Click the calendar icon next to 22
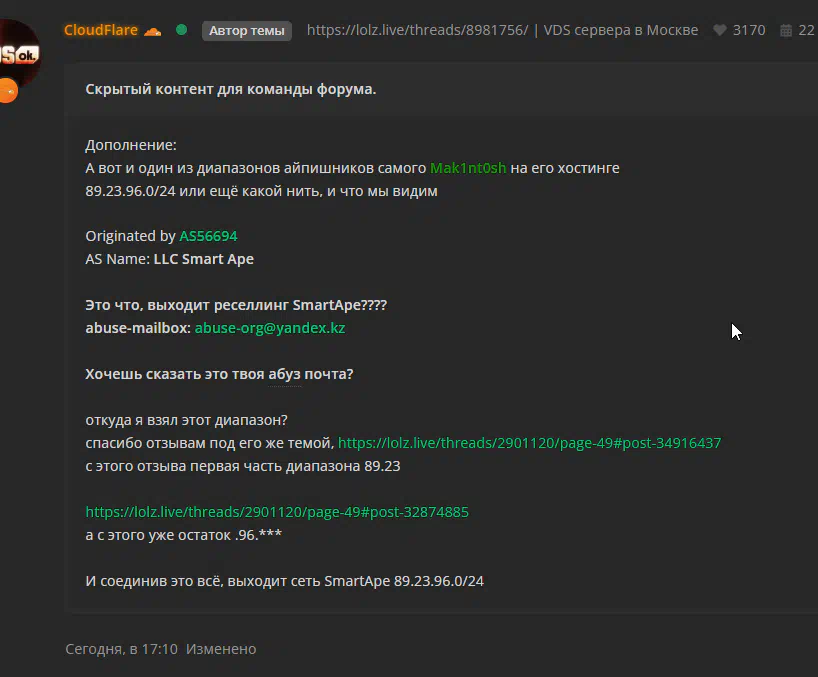This screenshot has height=677, width=818. click(x=786, y=31)
